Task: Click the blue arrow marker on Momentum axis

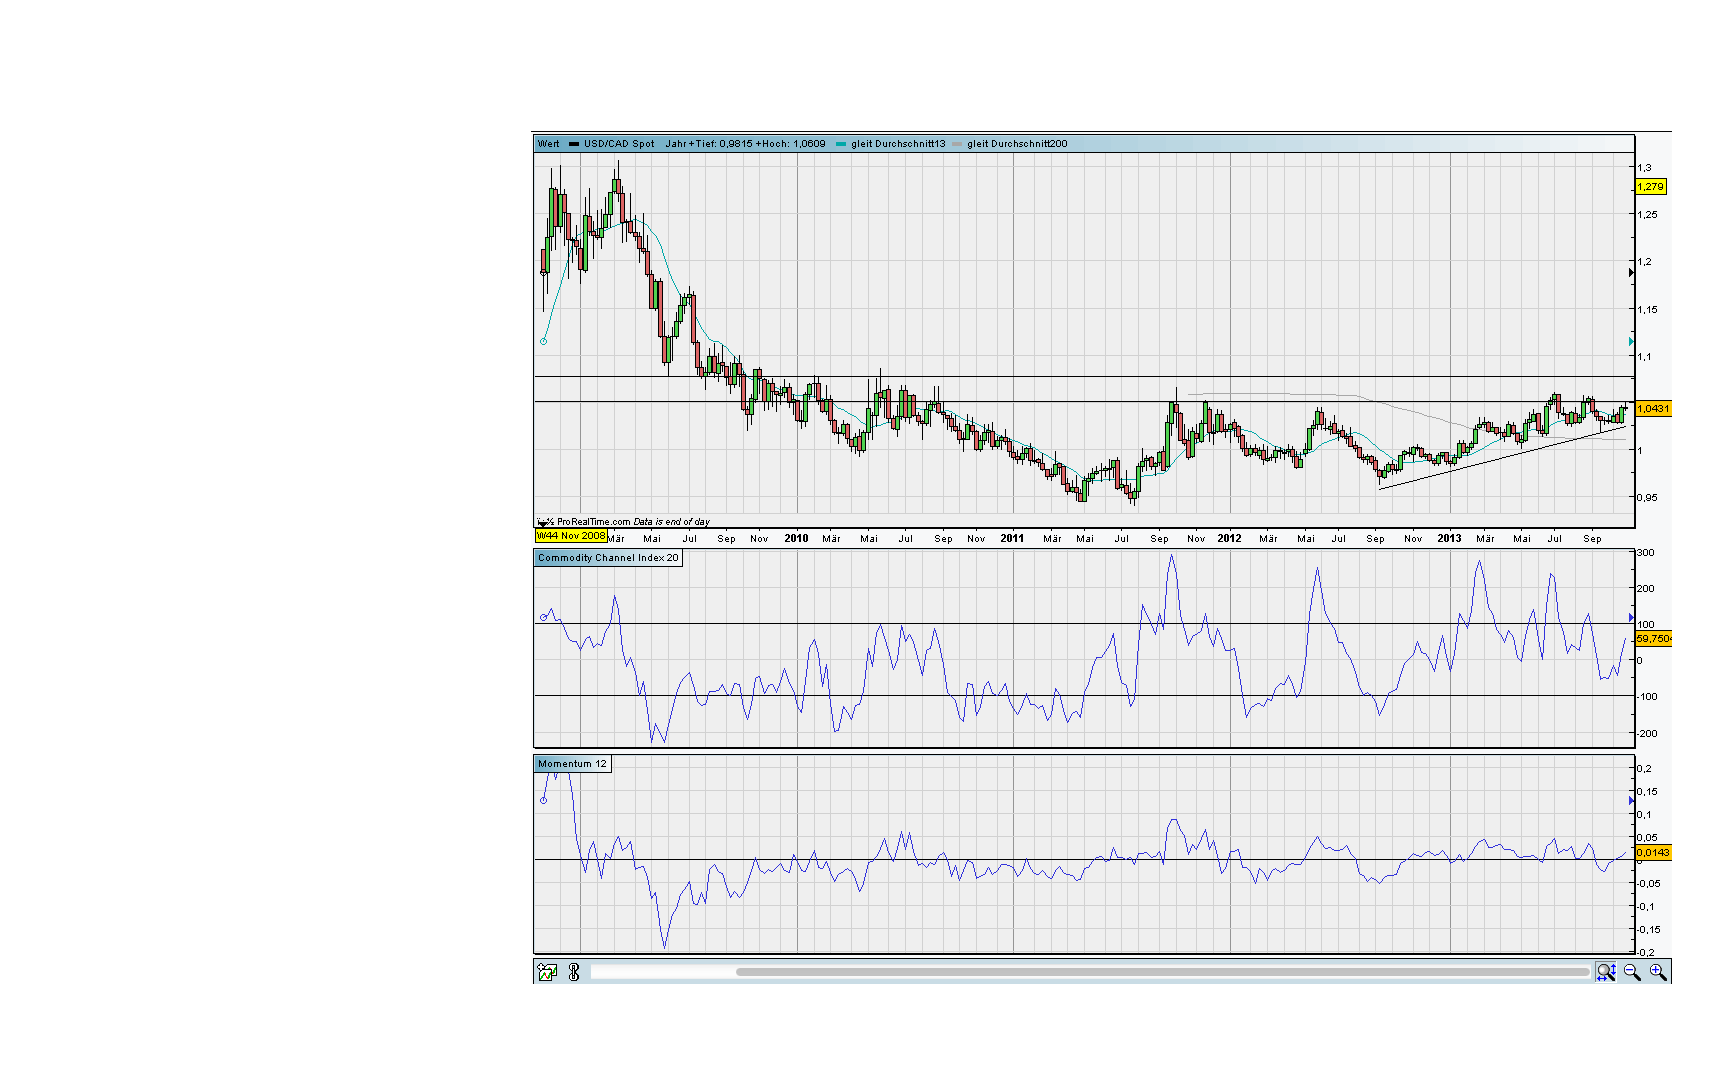Action: pos(1632,801)
